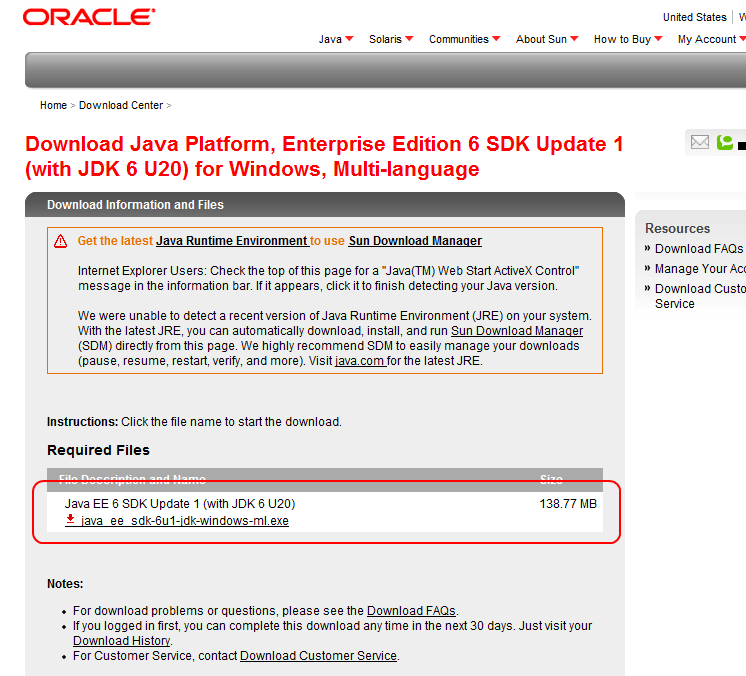Click the 138.77 MB size value
The image size is (746, 676).
[568, 504]
